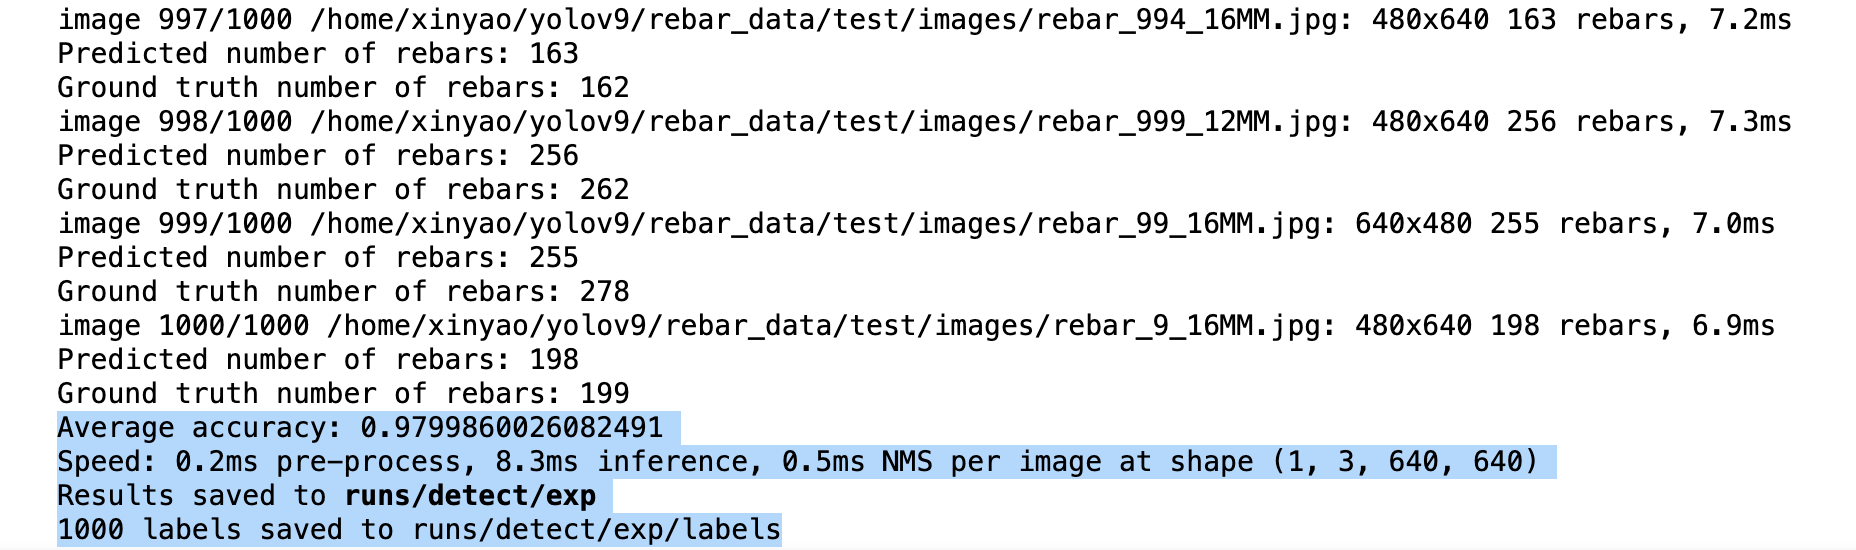
Task: Click the shape '(1, 3, 640, 640)' text
Action: 1404,462
